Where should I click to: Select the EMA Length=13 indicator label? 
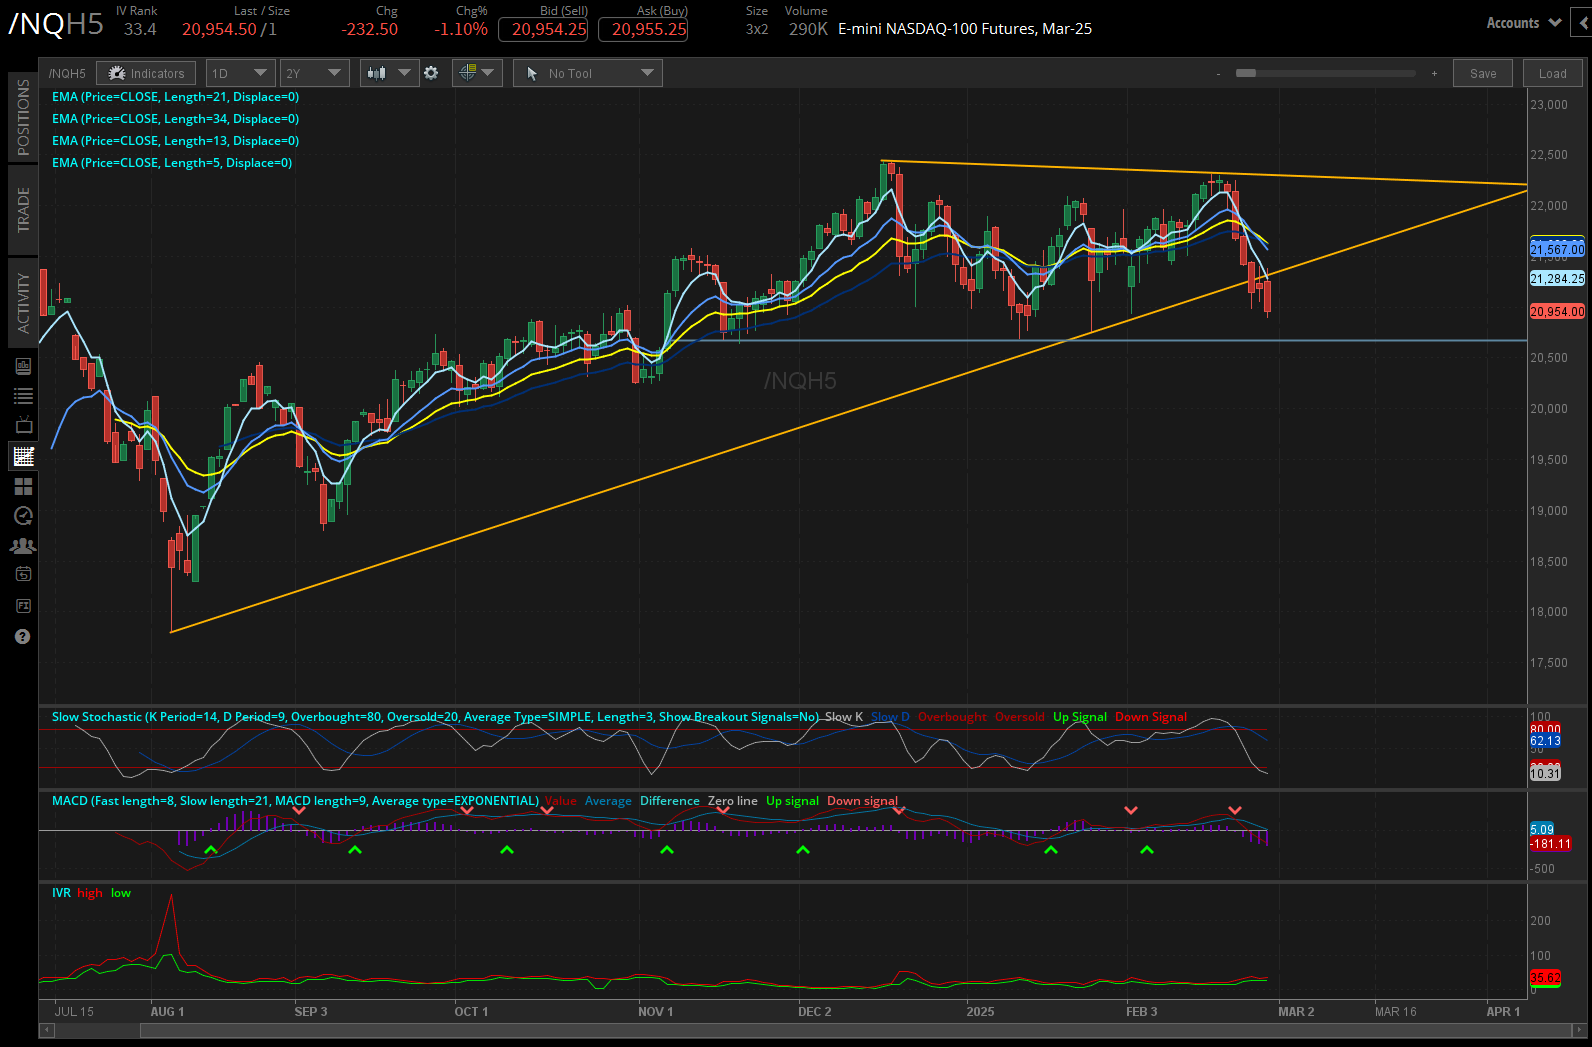(x=175, y=141)
